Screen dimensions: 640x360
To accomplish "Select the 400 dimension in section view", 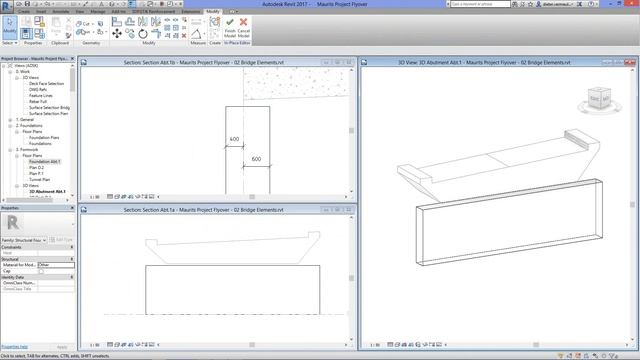I will [x=234, y=139].
